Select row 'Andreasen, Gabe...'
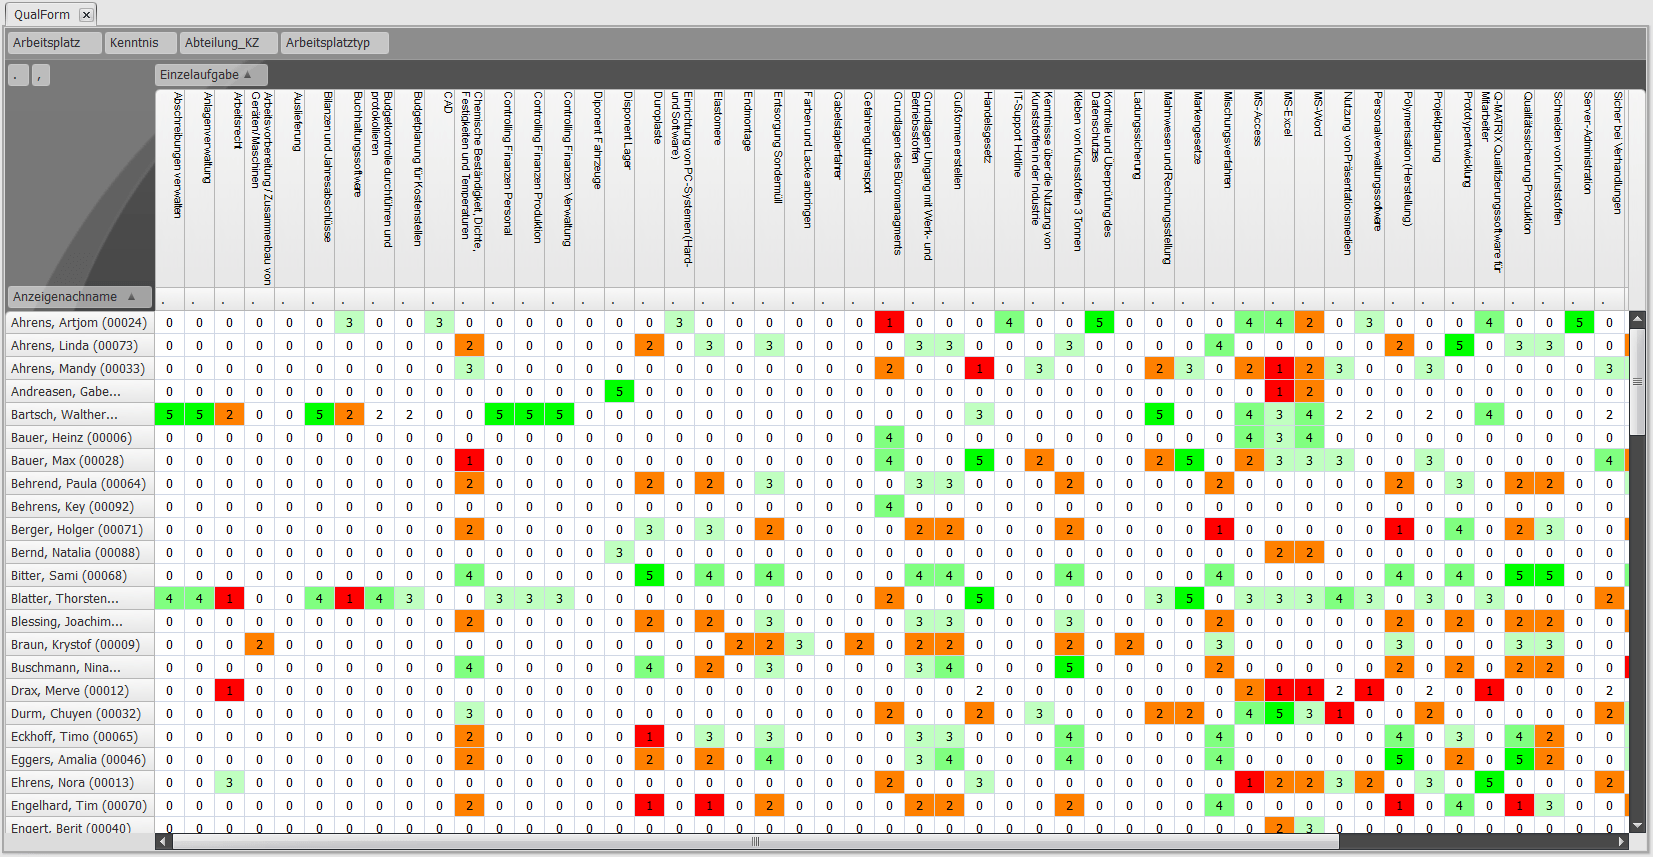The image size is (1653, 857). (x=80, y=392)
